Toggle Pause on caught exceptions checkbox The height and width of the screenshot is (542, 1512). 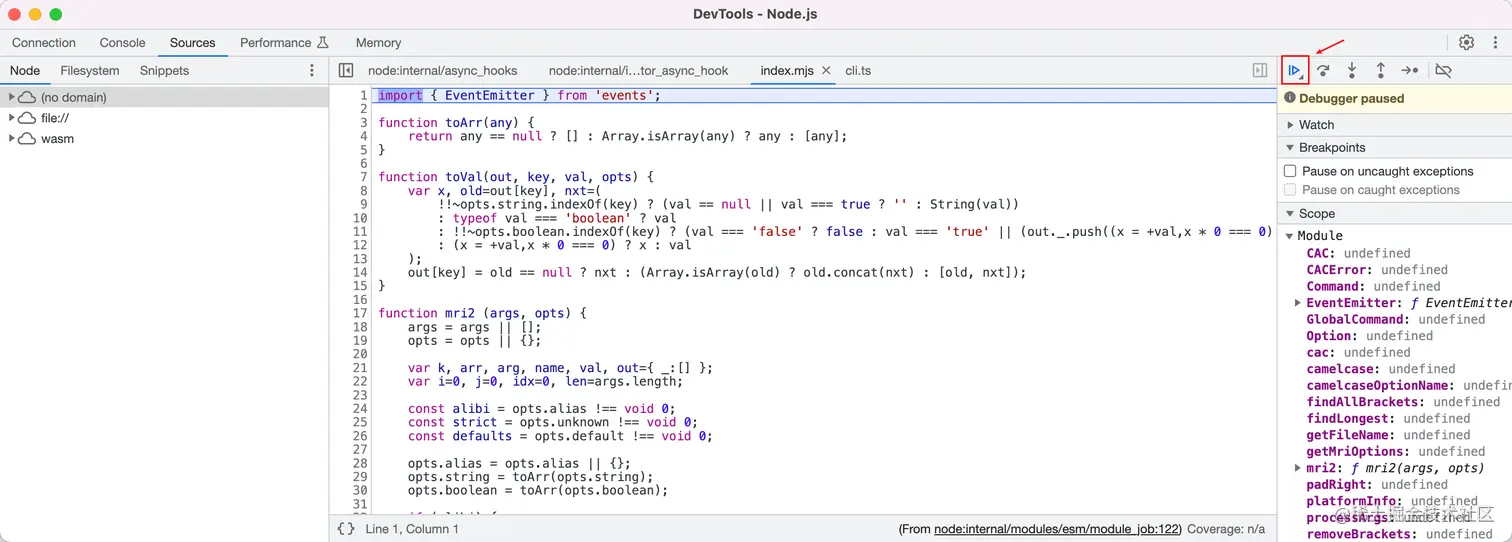click(1290, 190)
